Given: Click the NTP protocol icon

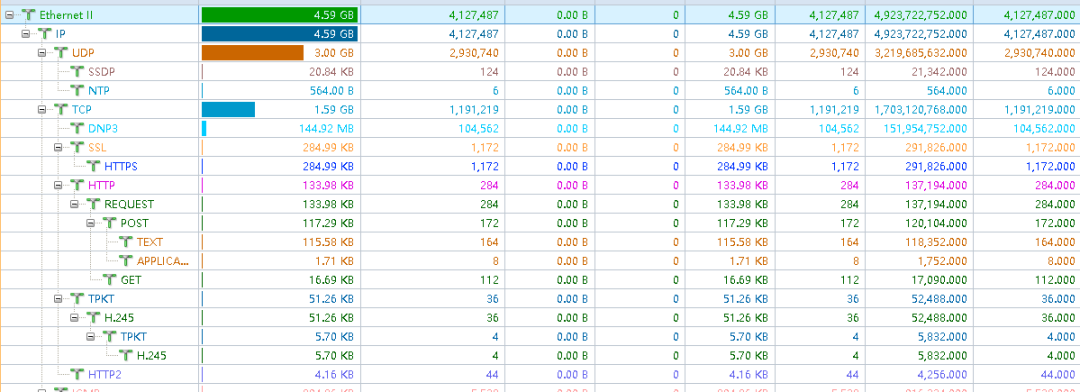Looking at the screenshot, I should point(77,90).
